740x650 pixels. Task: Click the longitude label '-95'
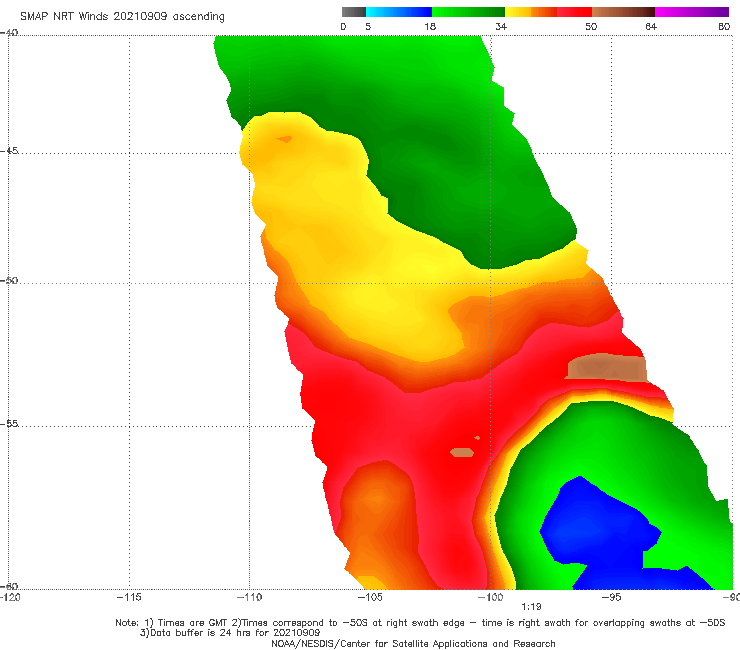pos(611,597)
